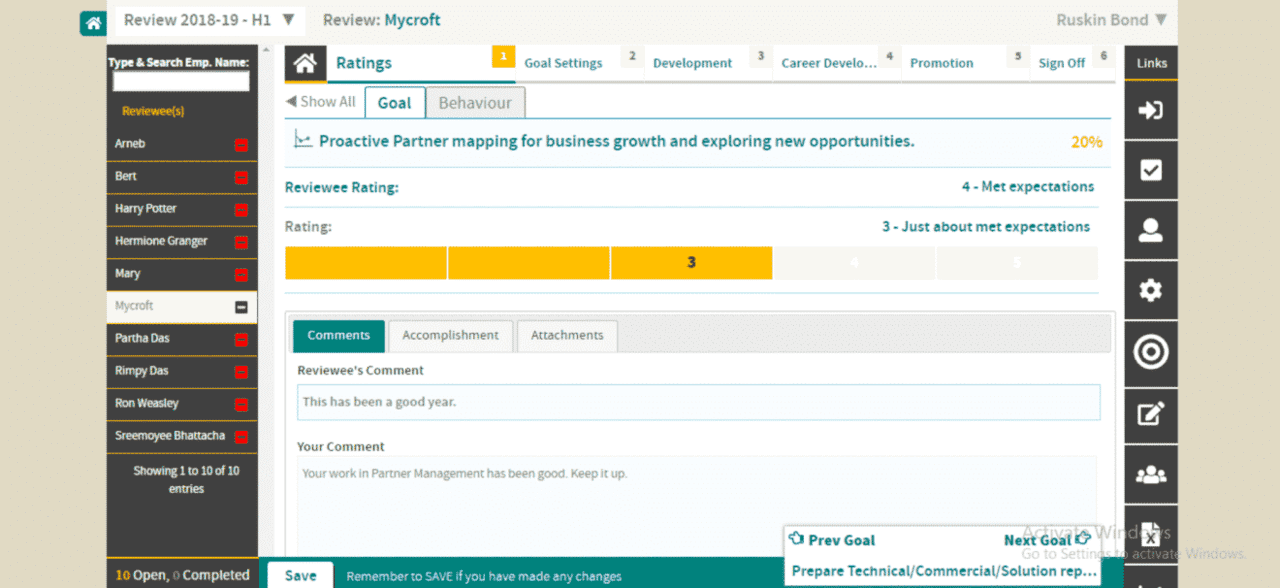Open the sign-in arrow icon in Links sidebar
The width and height of the screenshot is (1280, 588).
point(1151,110)
